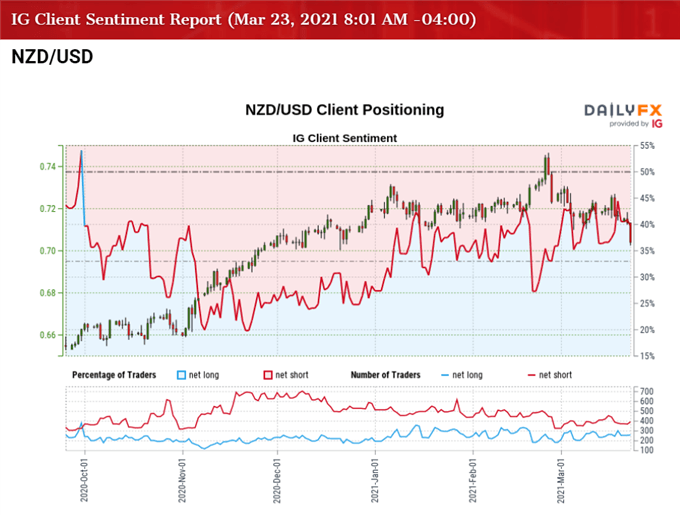The image size is (680, 515).
Task: Click the 0.66 price axis label
Action: click(48, 335)
